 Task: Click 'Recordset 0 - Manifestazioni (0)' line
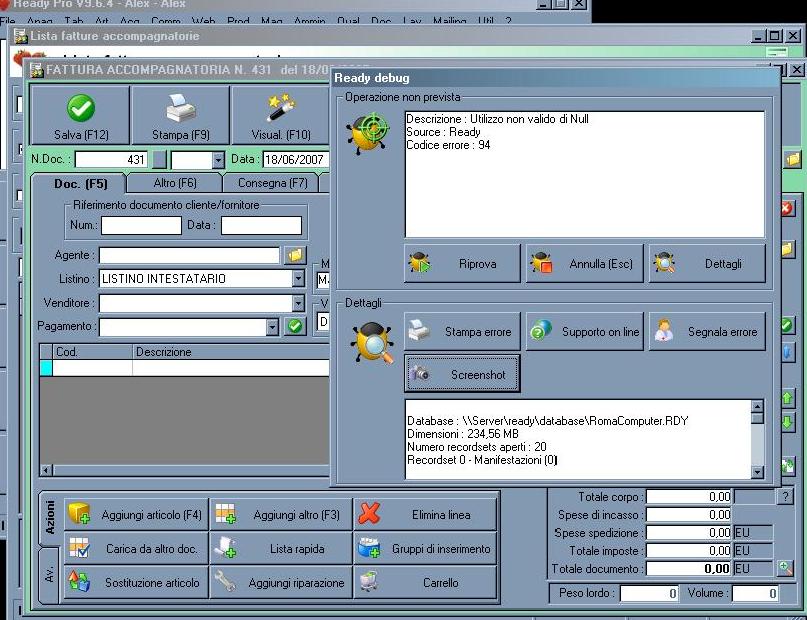coord(482,460)
